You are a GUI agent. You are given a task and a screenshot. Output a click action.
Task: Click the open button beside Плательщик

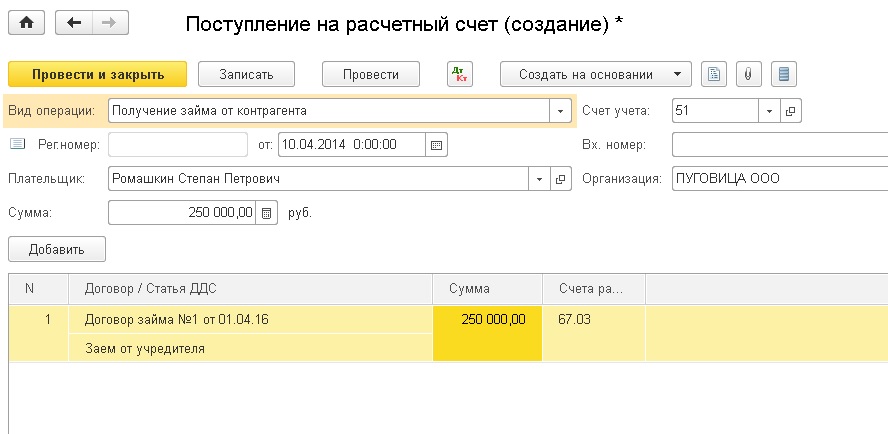pyautogui.click(x=561, y=179)
